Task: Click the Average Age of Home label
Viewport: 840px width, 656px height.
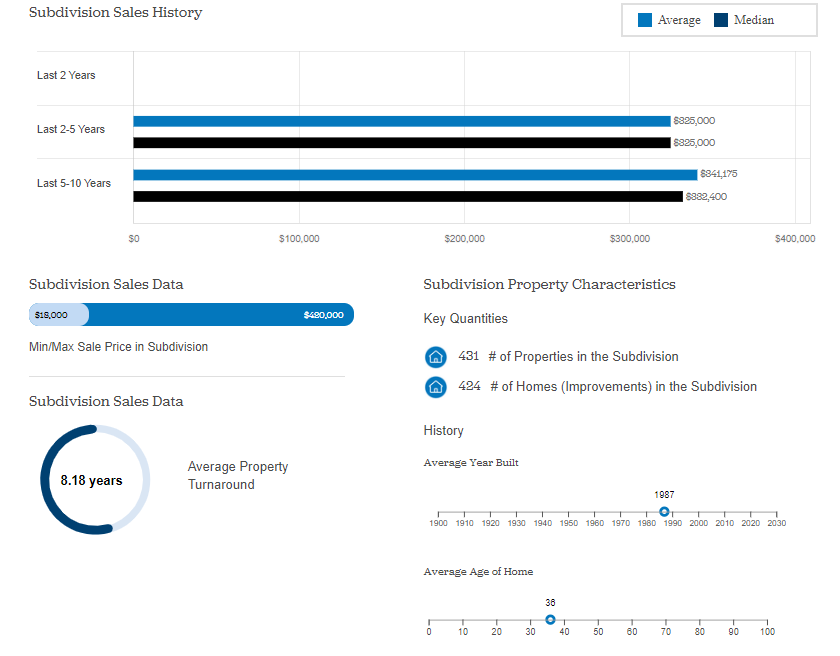Action: pyautogui.click(x=478, y=572)
